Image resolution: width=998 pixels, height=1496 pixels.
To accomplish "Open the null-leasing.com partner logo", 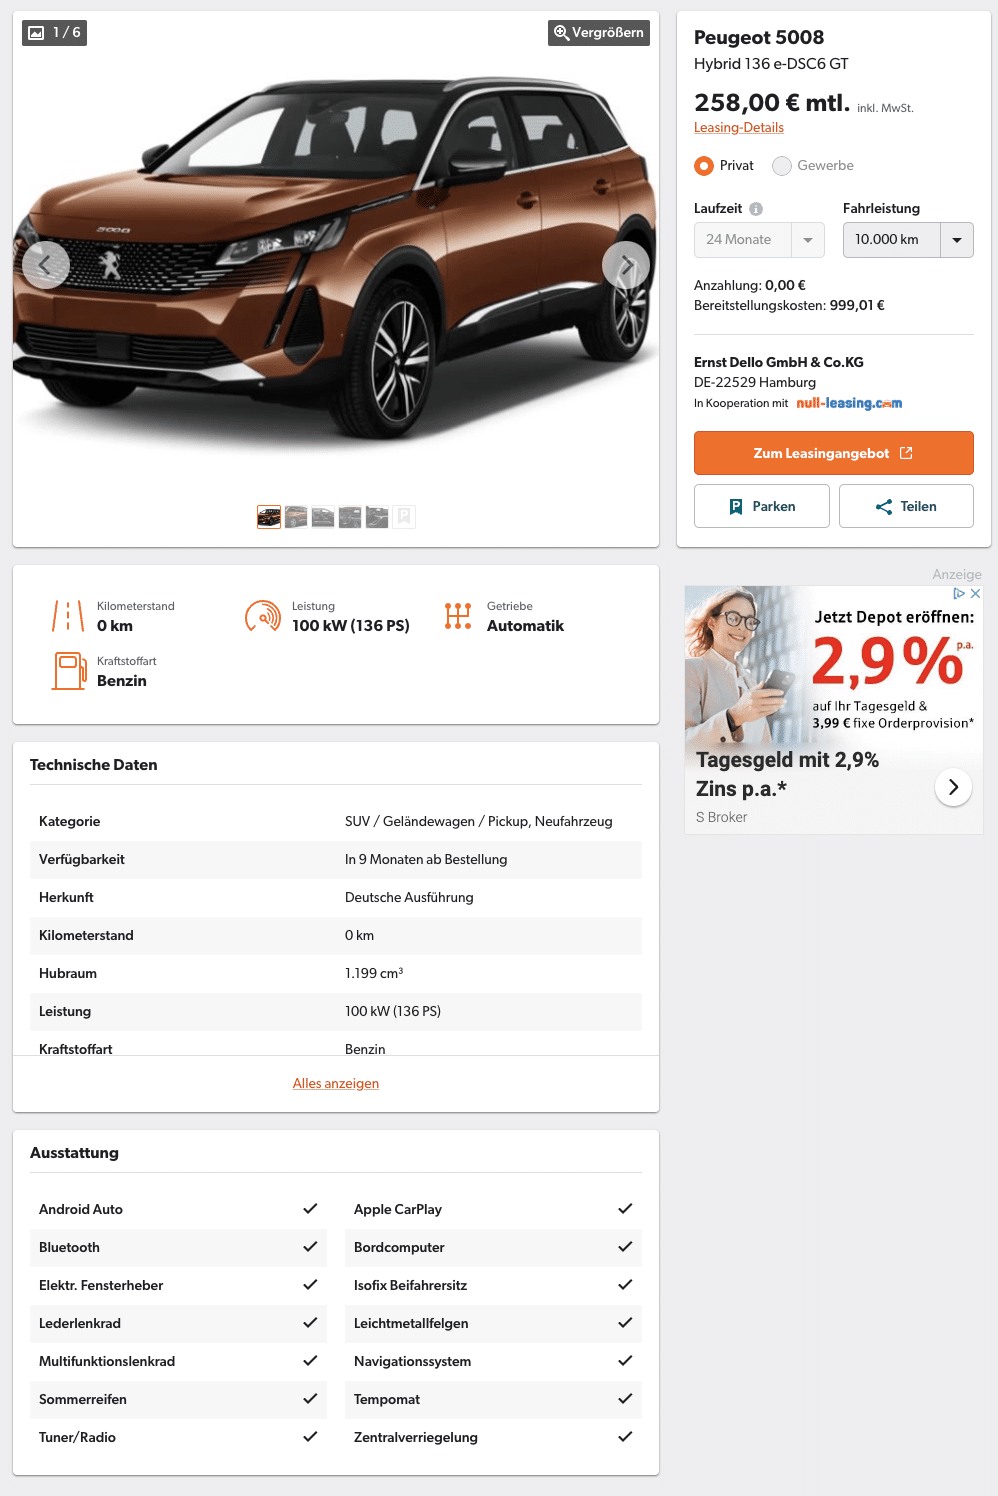I will tap(849, 403).
